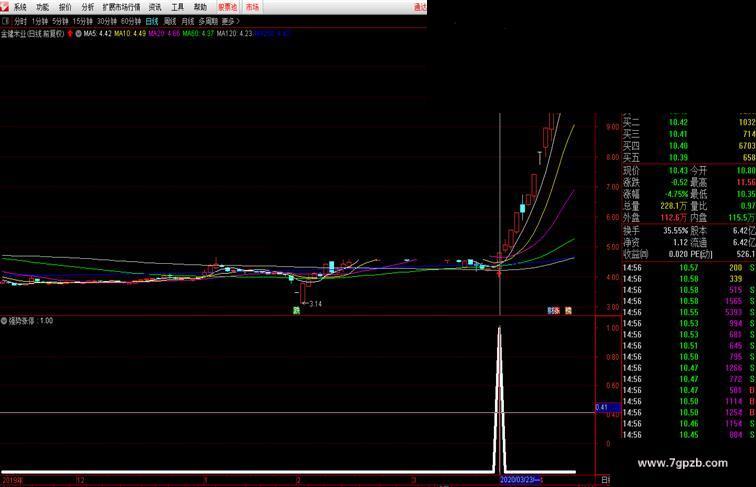Select the 周线 weekly period
Image resolution: width=756 pixels, height=487 pixels.
(x=170, y=21)
